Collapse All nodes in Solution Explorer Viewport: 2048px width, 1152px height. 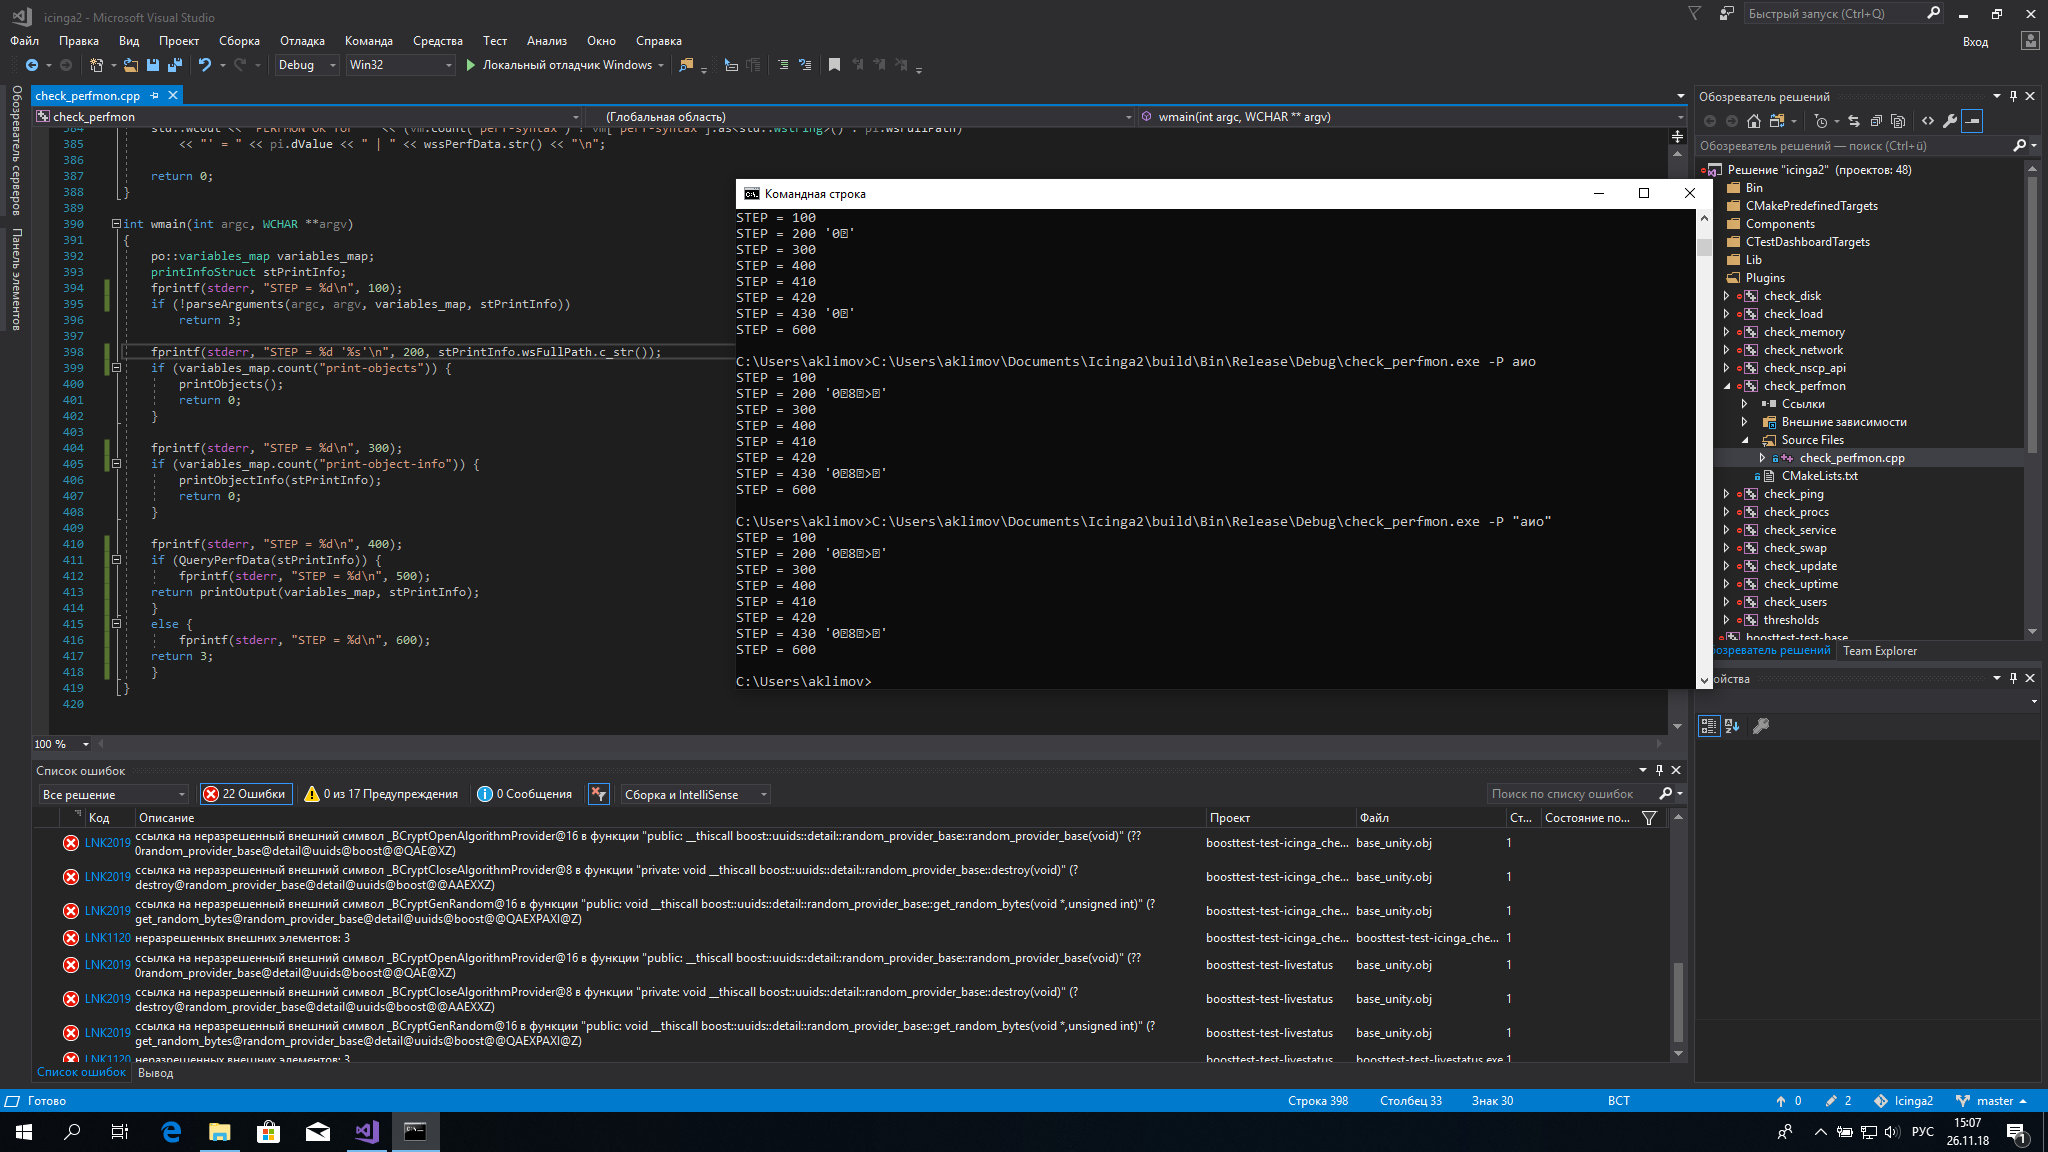1876,121
